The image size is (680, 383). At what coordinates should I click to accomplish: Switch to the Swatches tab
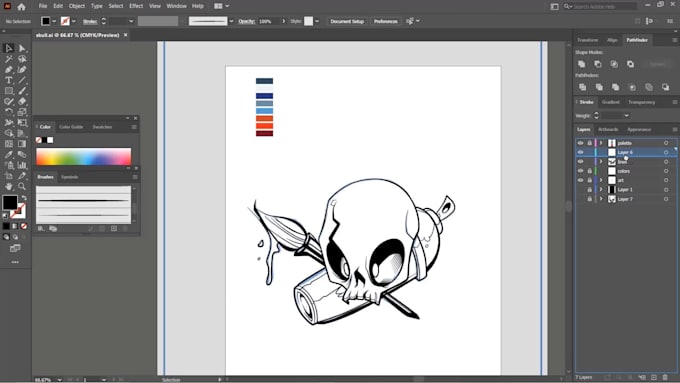pyautogui.click(x=102, y=127)
